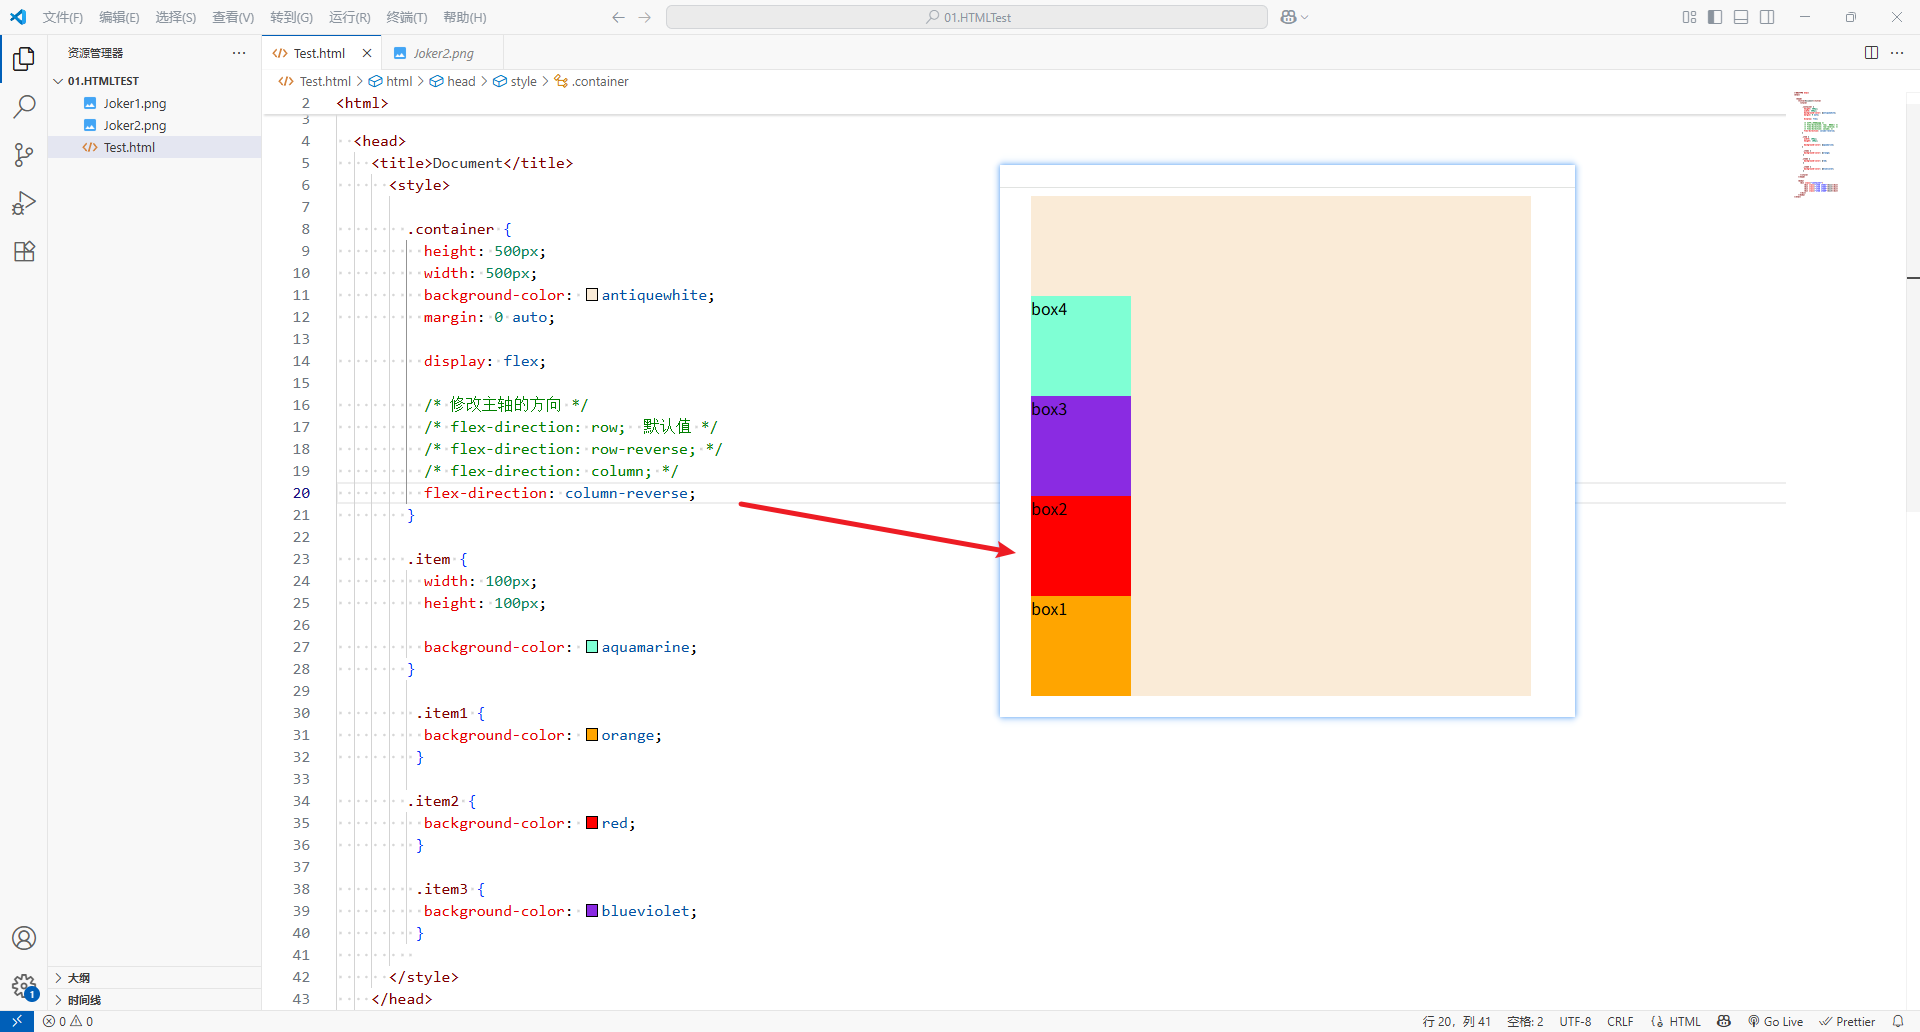Open the Source Control view
The image size is (1920, 1032).
coord(24,155)
